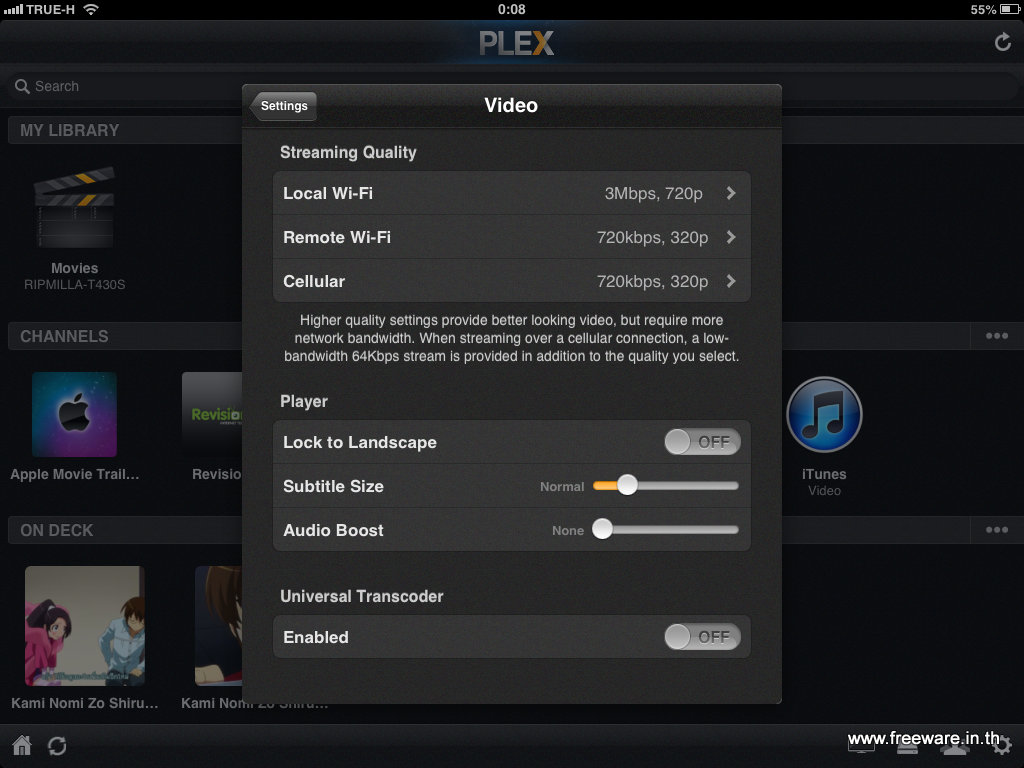
Task: Click the Audio Boost slider knob
Action: pyautogui.click(x=602, y=529)
